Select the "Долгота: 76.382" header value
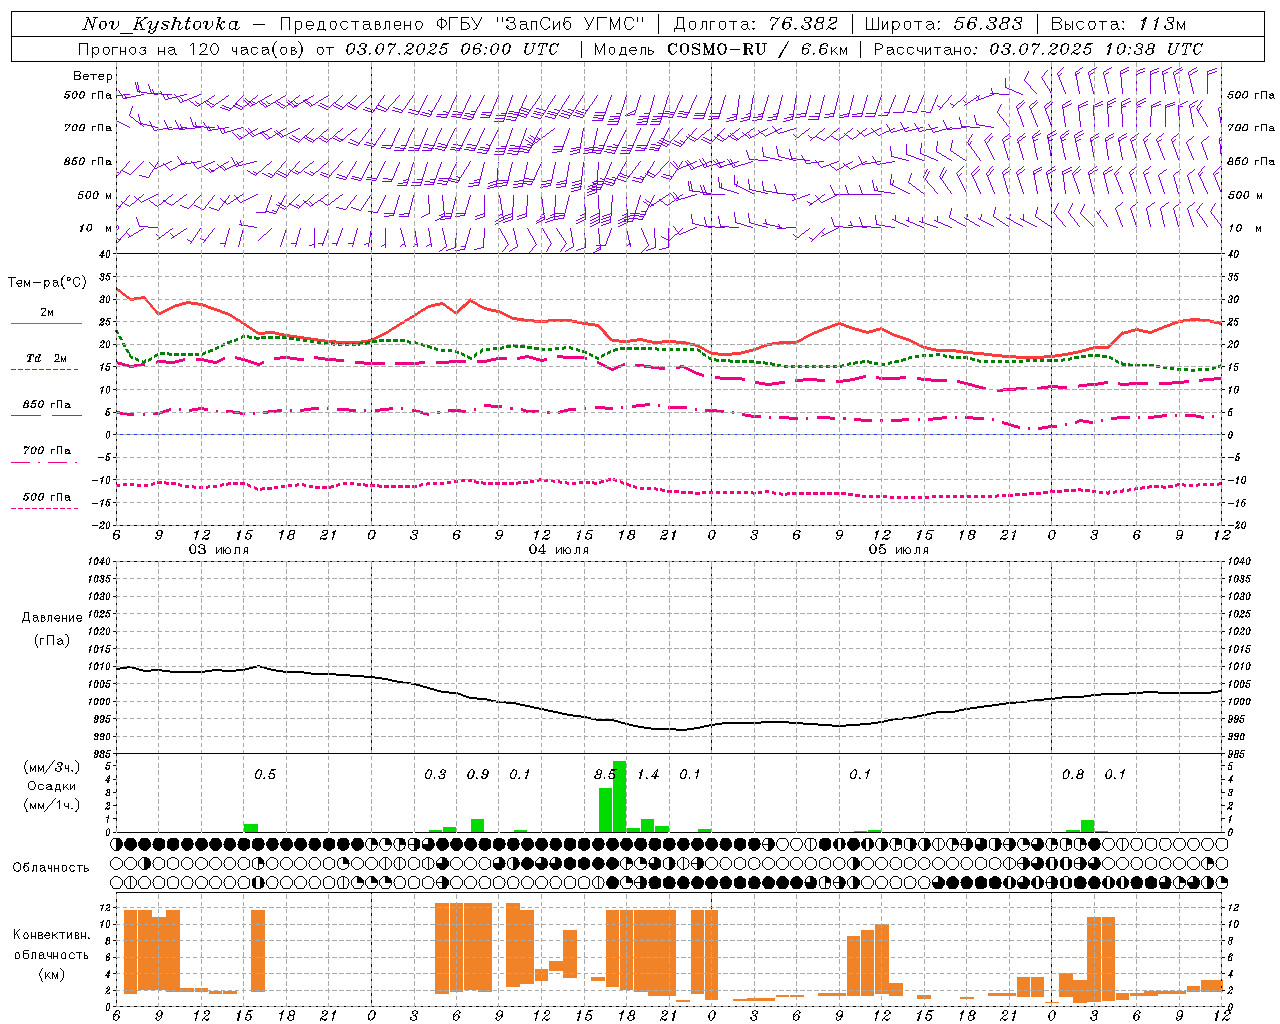1280x1024 pixels. click(754, 24)
